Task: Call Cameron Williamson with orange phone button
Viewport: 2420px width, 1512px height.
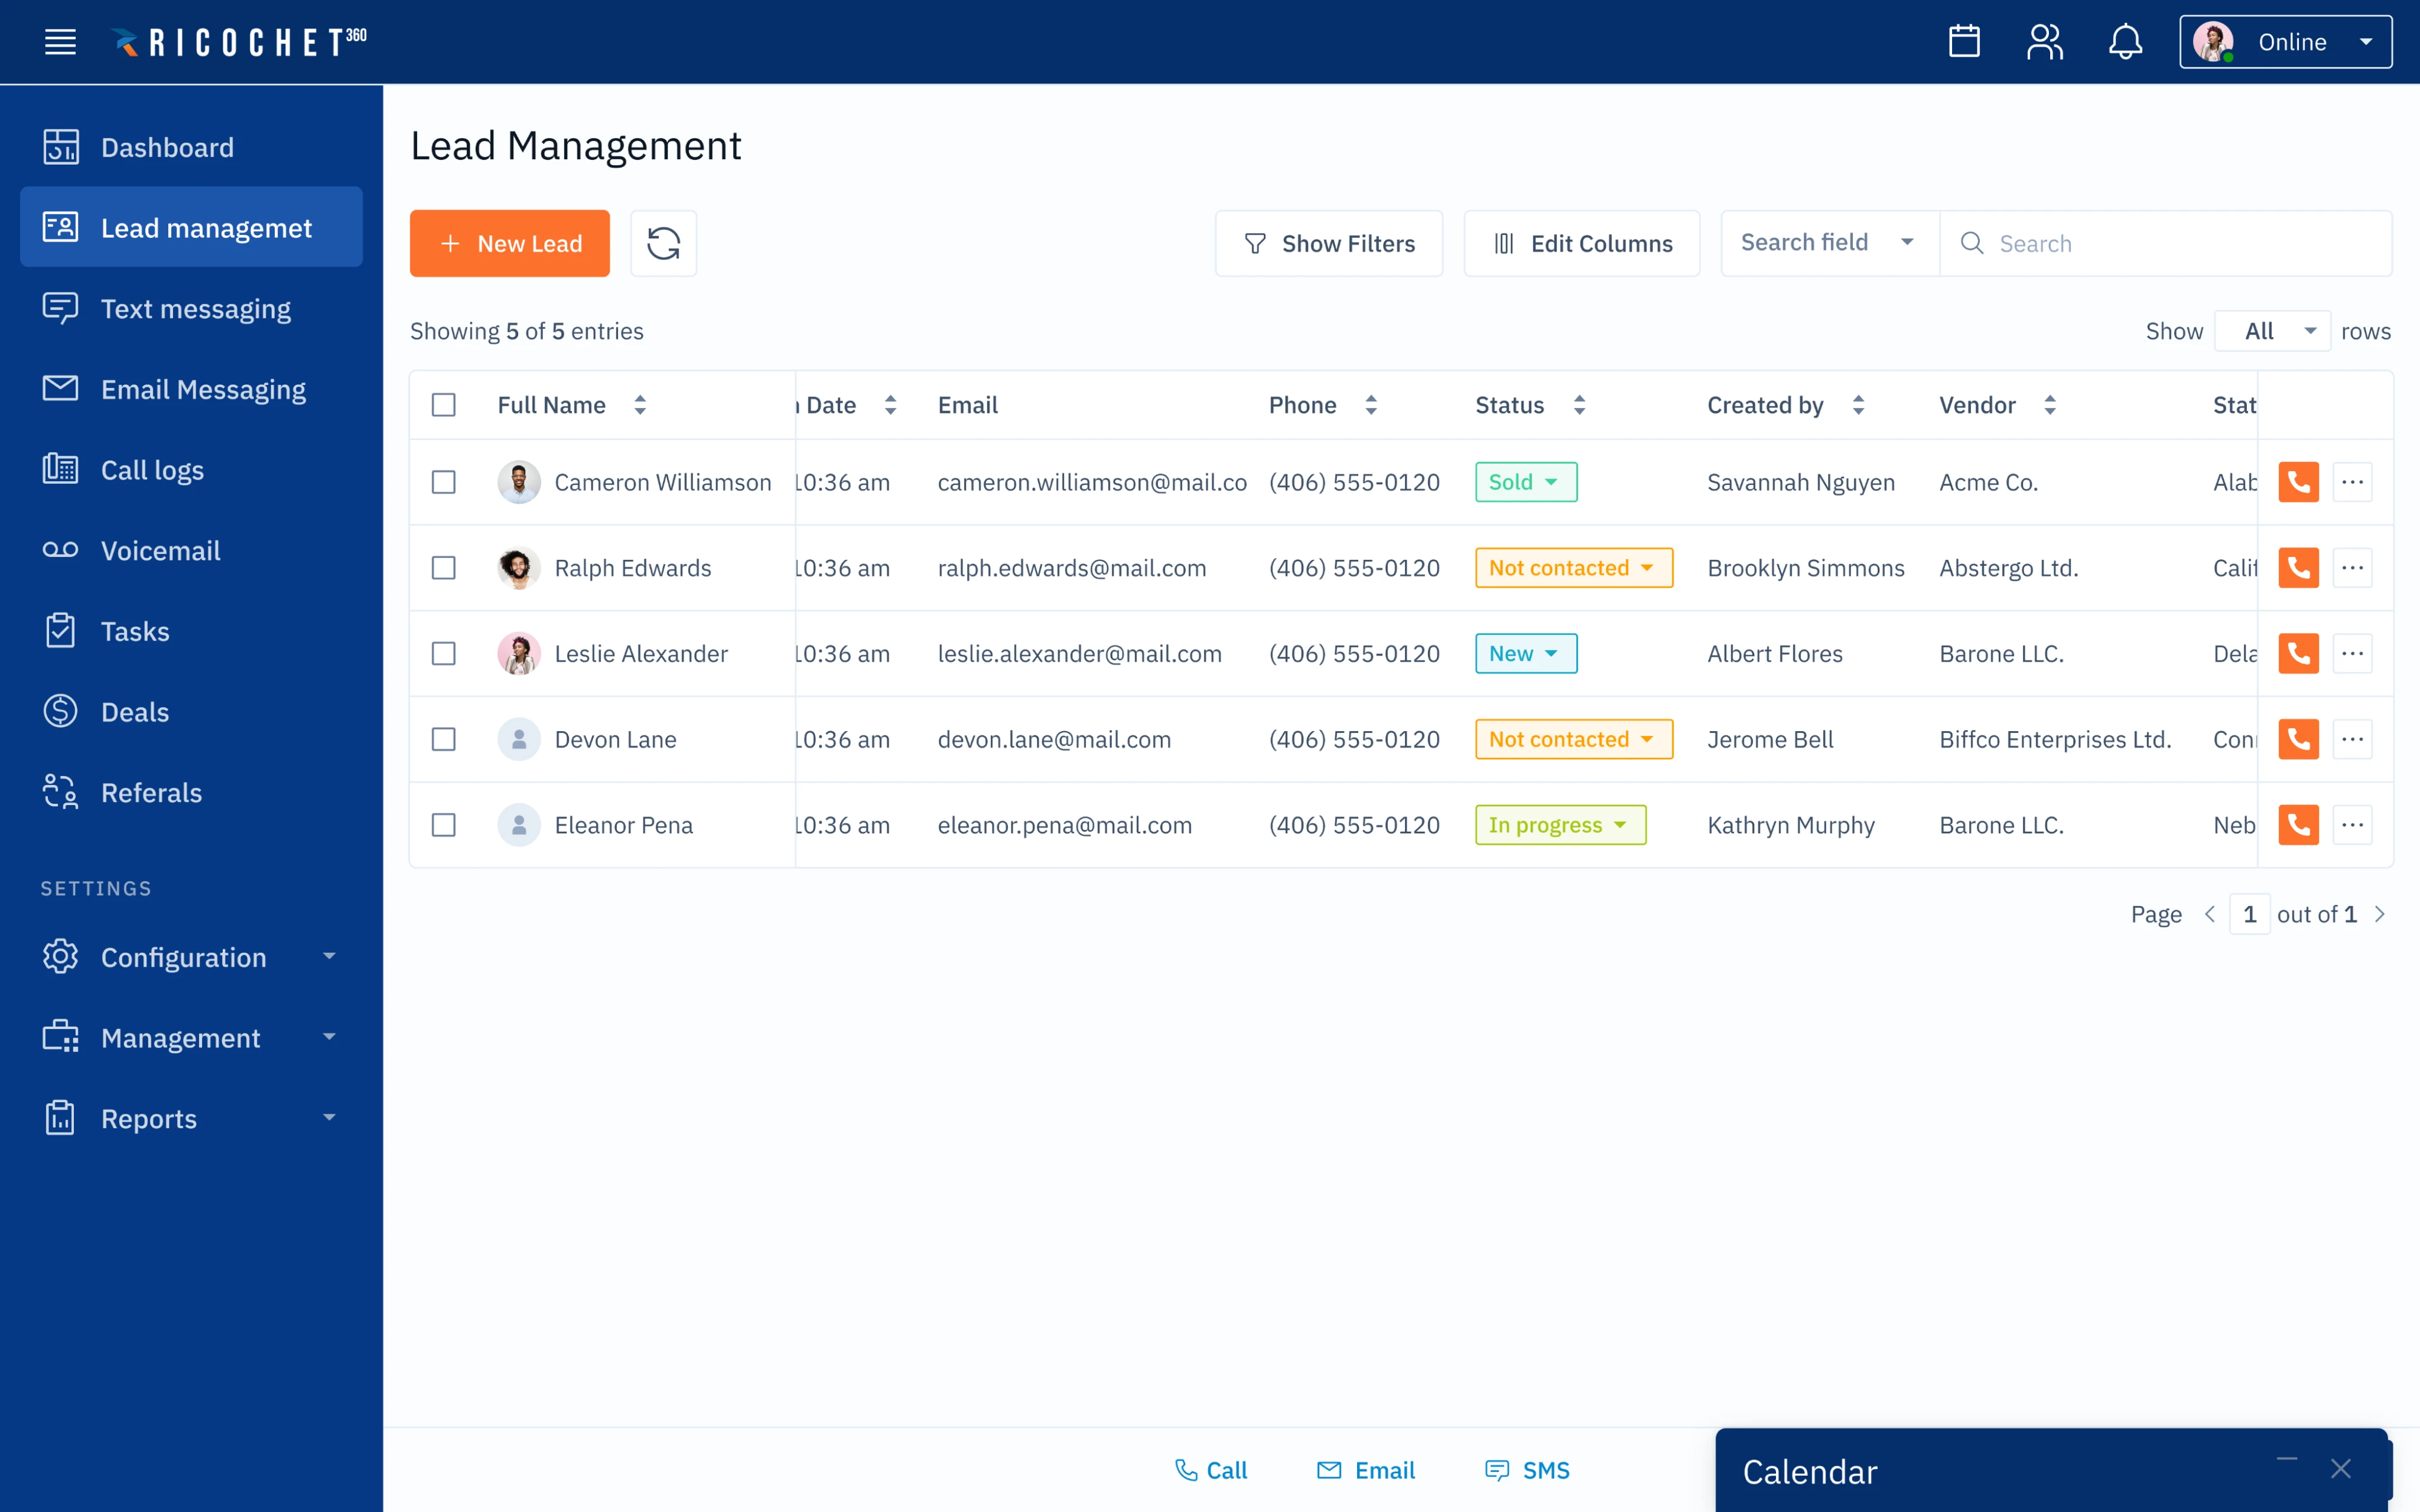Action: [x=2298, y=482]
